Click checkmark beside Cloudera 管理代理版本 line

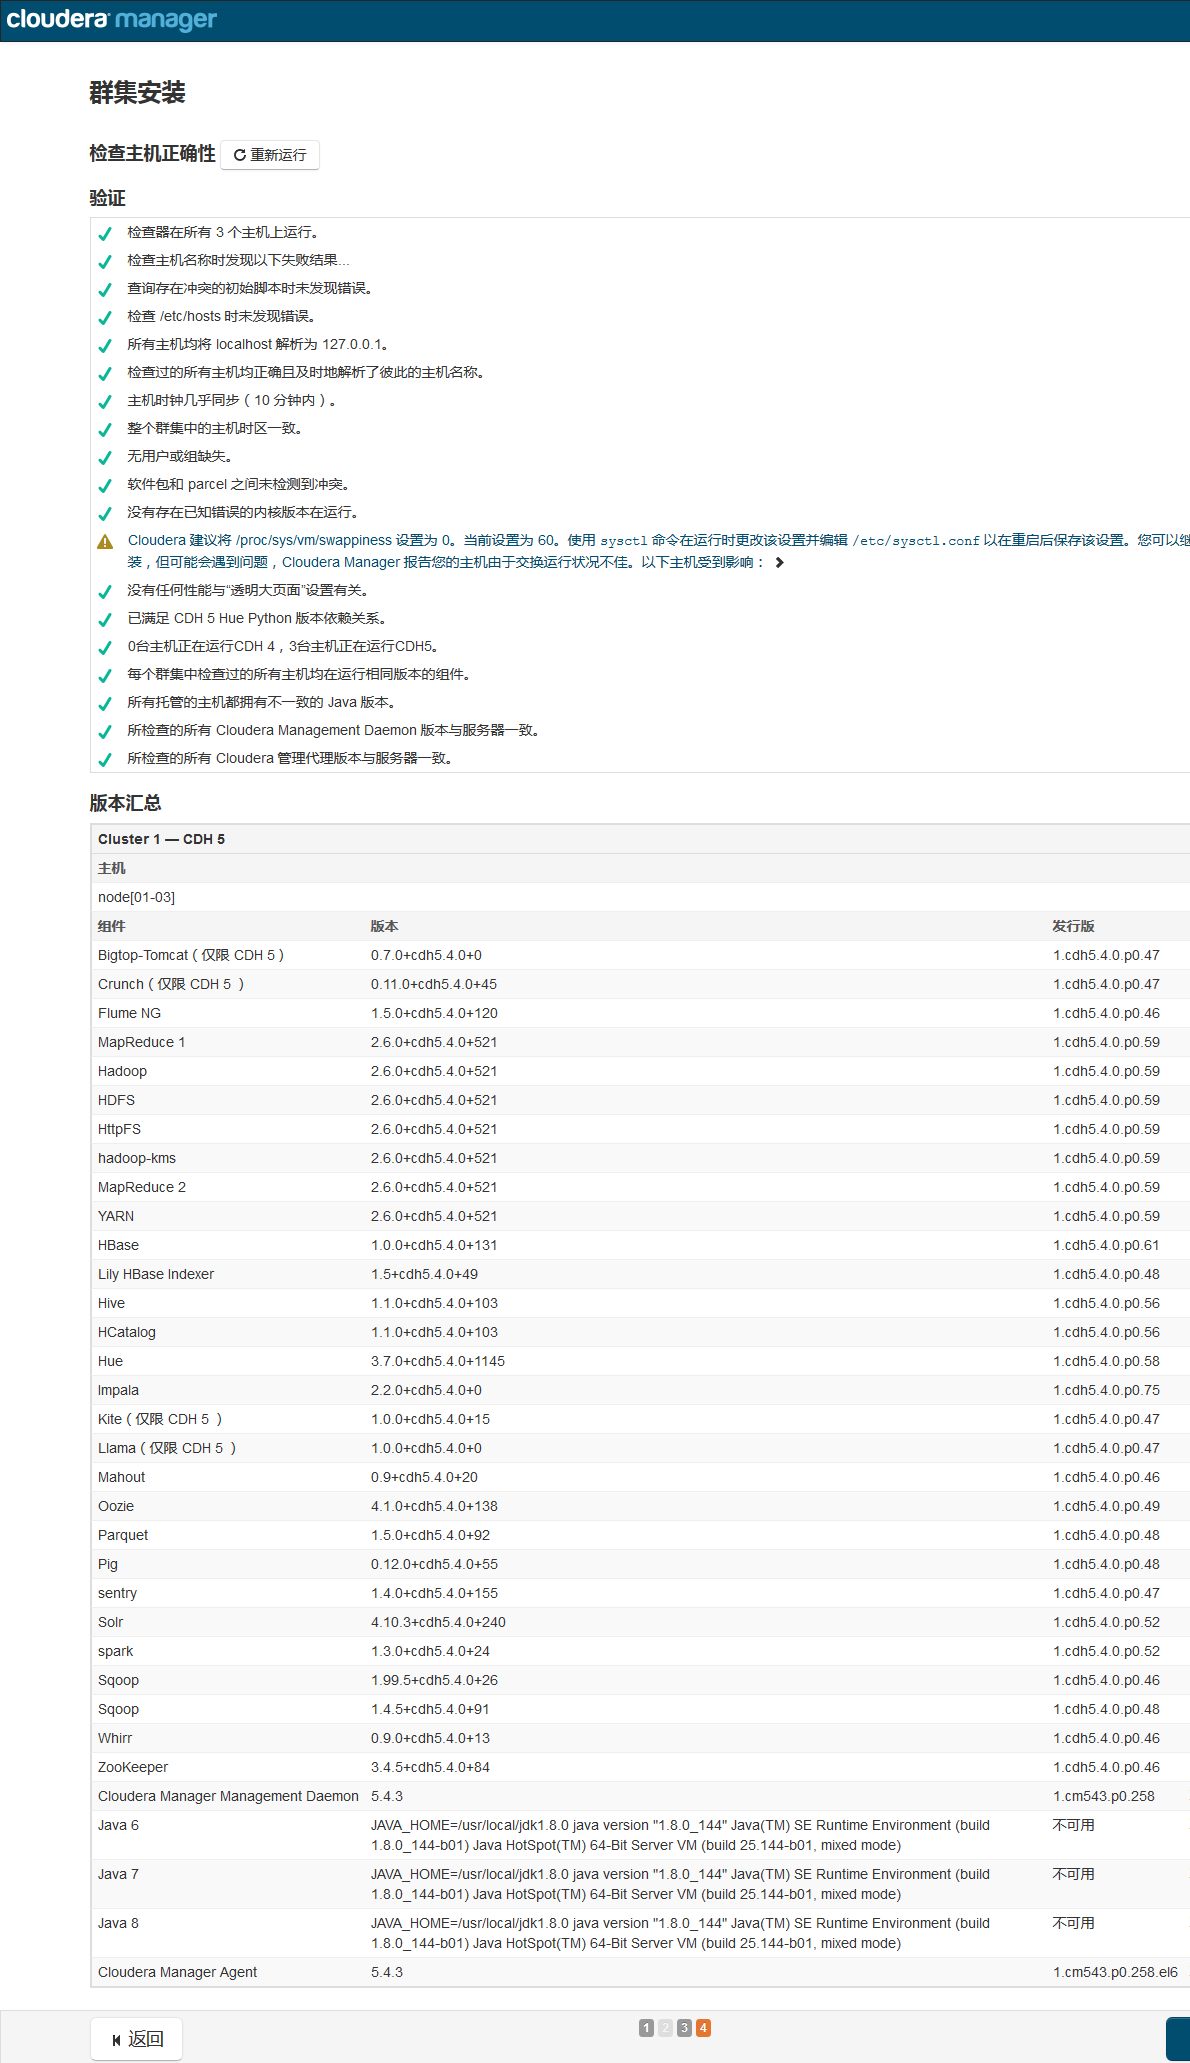105,759
